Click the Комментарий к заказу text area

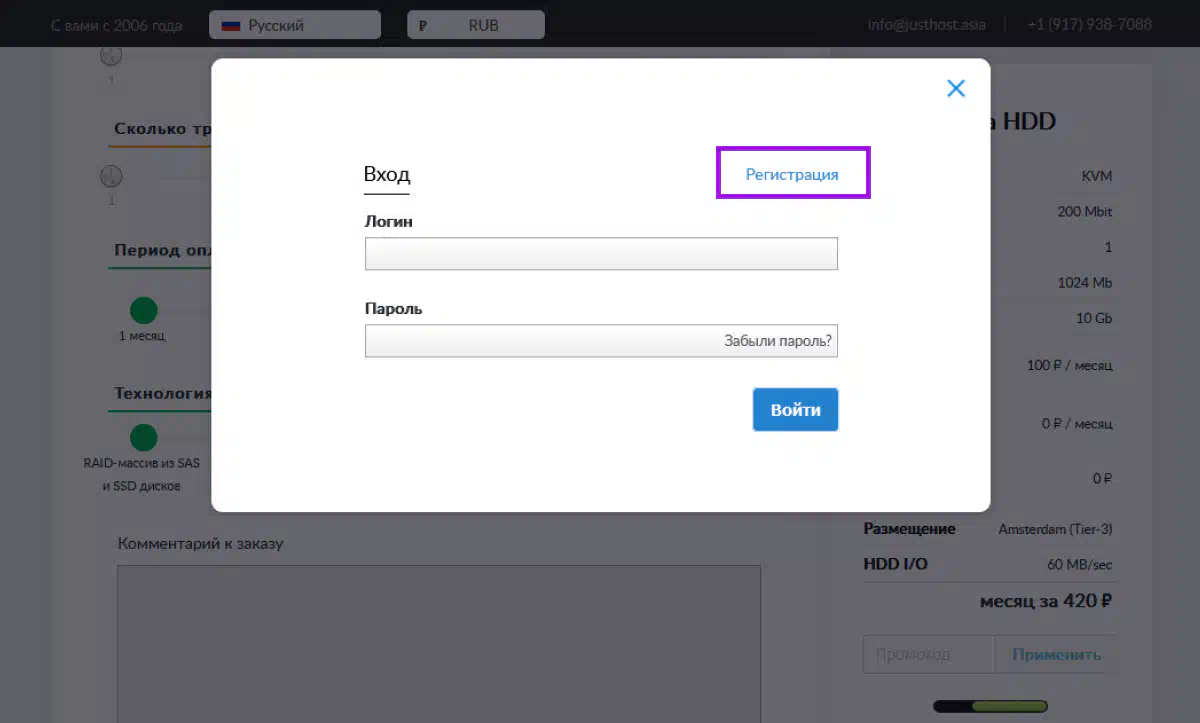click(439, 644)
